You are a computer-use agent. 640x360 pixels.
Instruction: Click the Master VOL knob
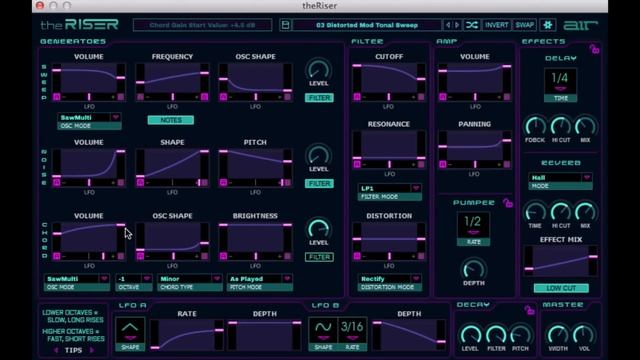(x=584, y=334)
